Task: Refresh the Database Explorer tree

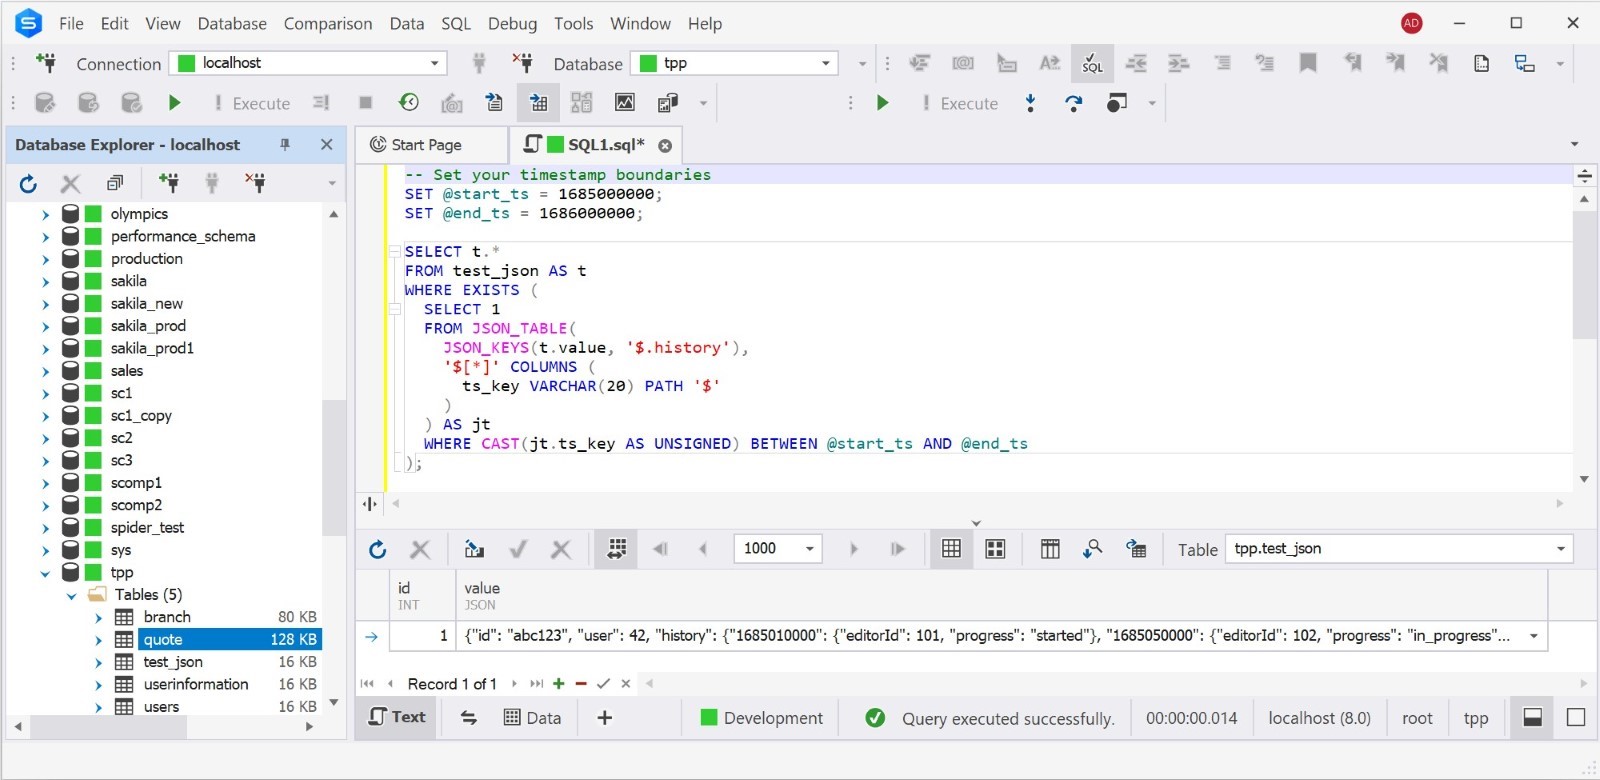Action: pos(28,183)
